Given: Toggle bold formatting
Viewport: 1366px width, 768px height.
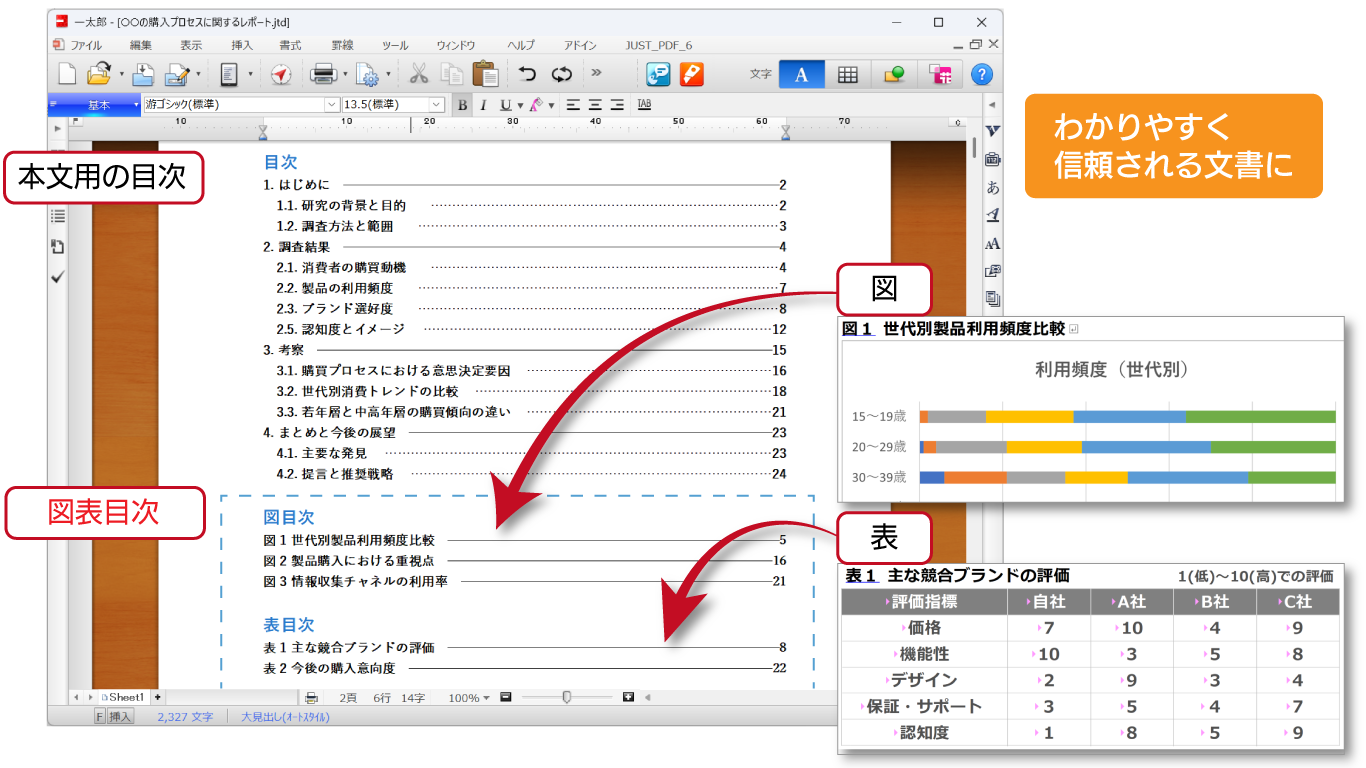Looking at the screenshot, I should pos(462,105).
